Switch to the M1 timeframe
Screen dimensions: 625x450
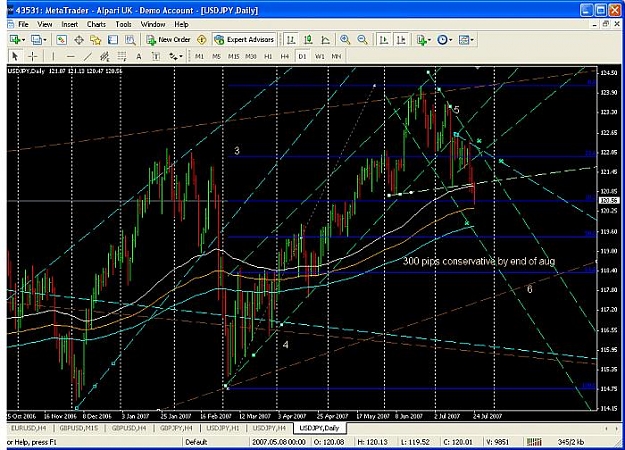[x=199, y=56]
